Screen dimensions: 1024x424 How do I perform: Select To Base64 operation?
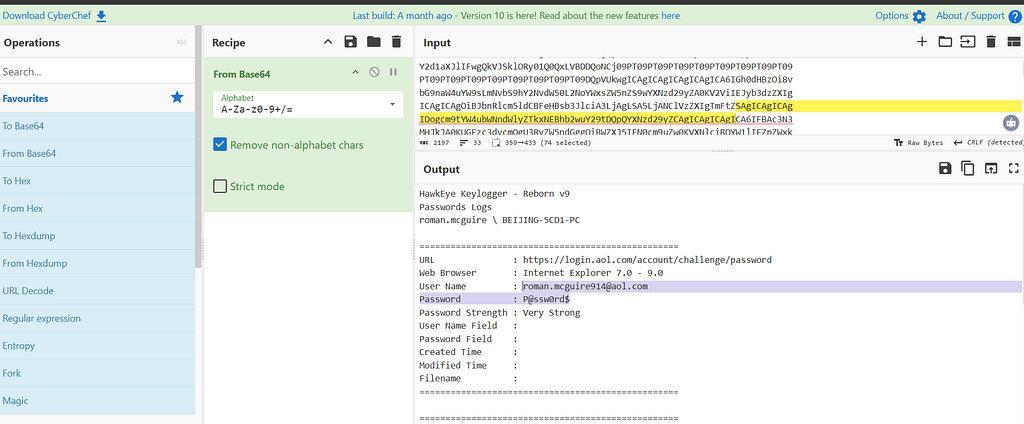click(x=97, y=126)
